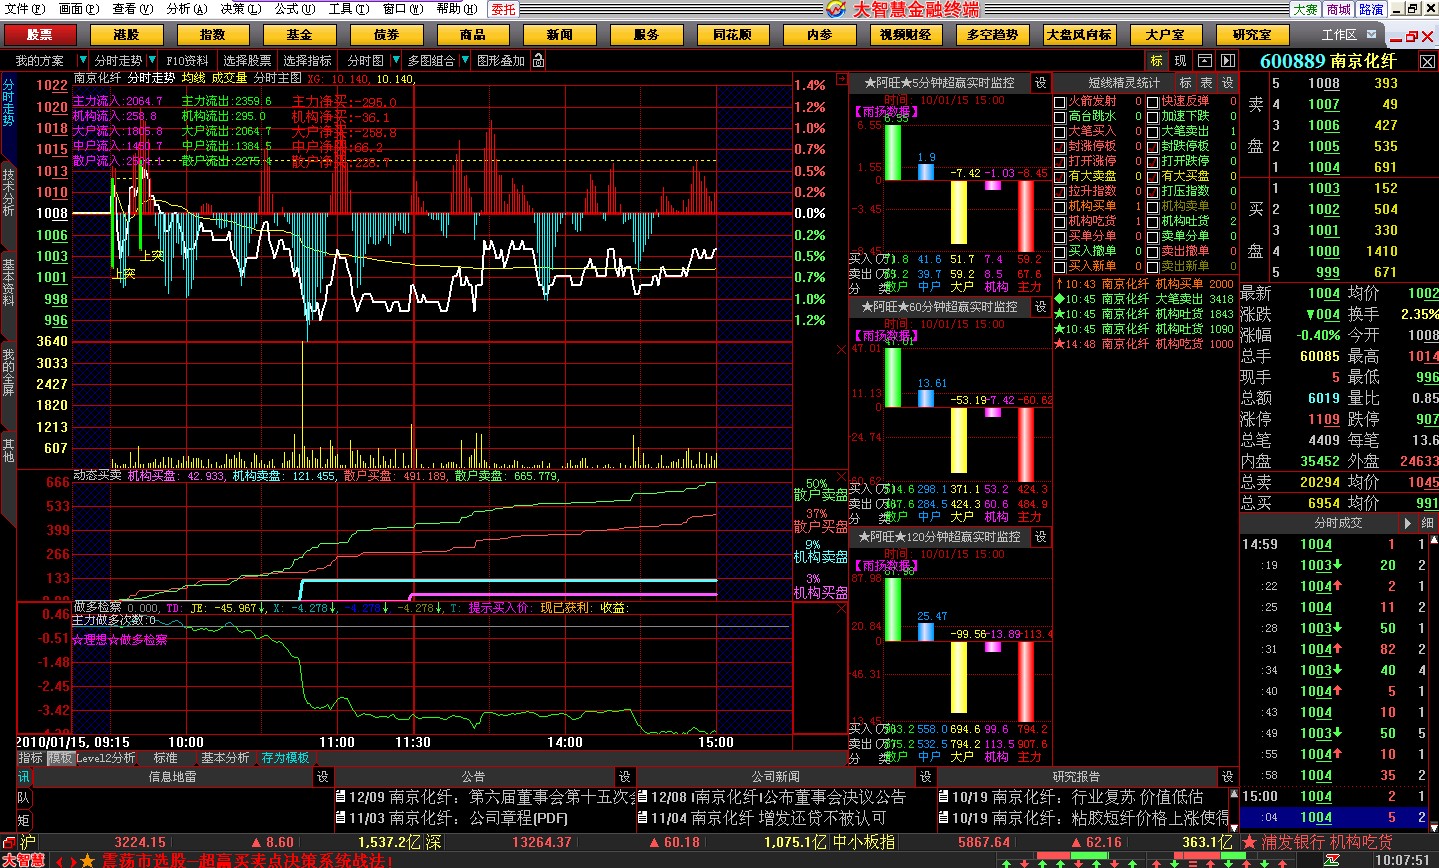Select the Level2分析 bottom tab
1439x868 pixels.
(x=106, y=758)
